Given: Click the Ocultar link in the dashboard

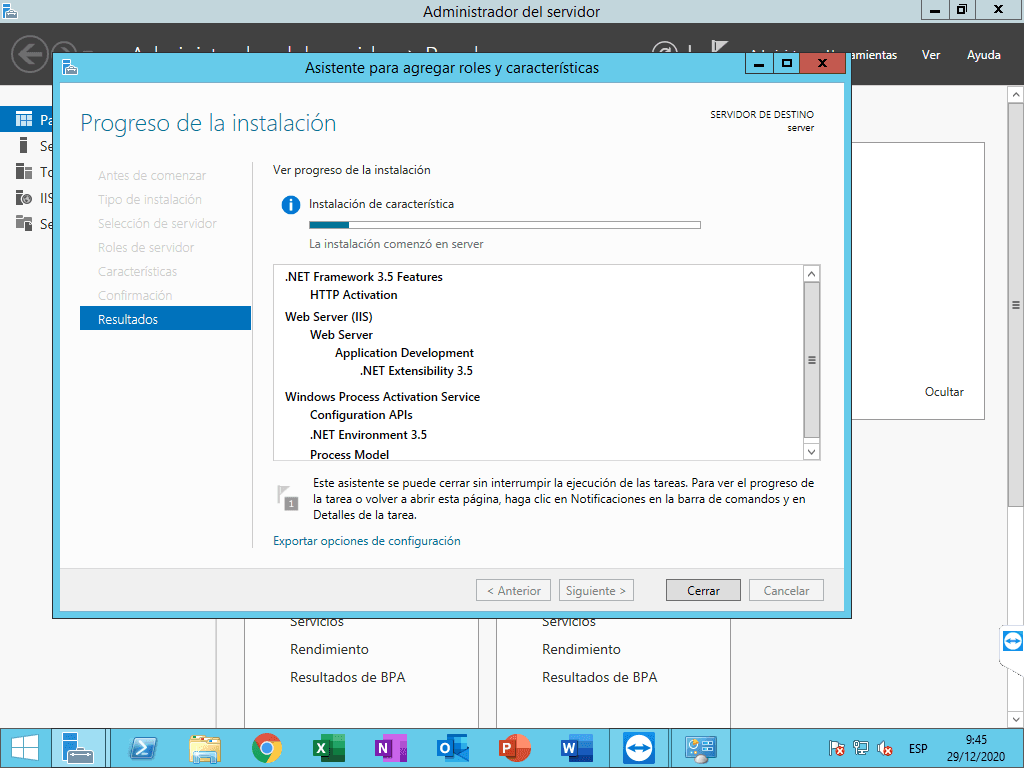Looking at the screenshot, I should 944,392.
